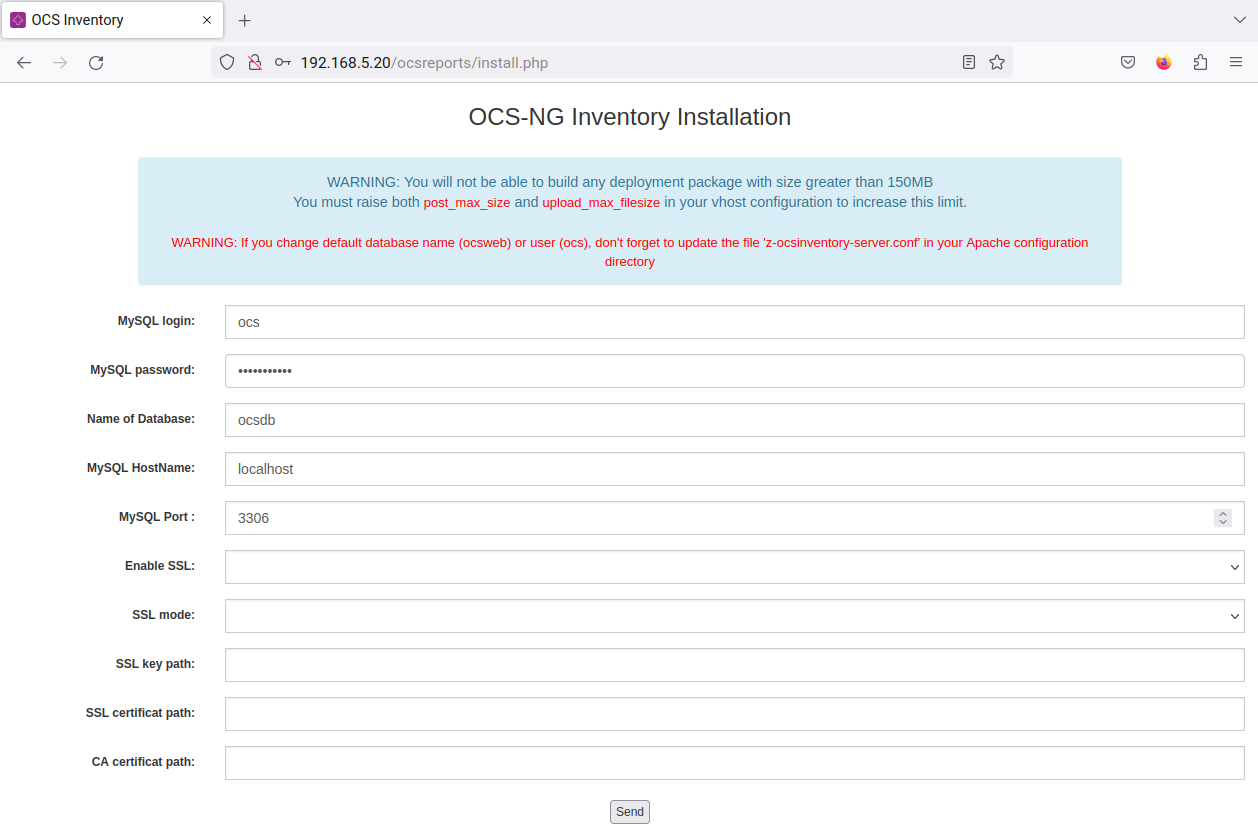Submit the form with Send
This screenshot has height=837, width=1258.
(630, 812)
